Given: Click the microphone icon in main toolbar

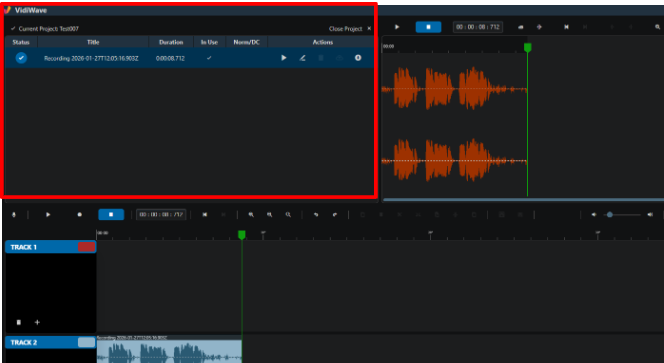Looking at the screenshot, I should [14, 215].
